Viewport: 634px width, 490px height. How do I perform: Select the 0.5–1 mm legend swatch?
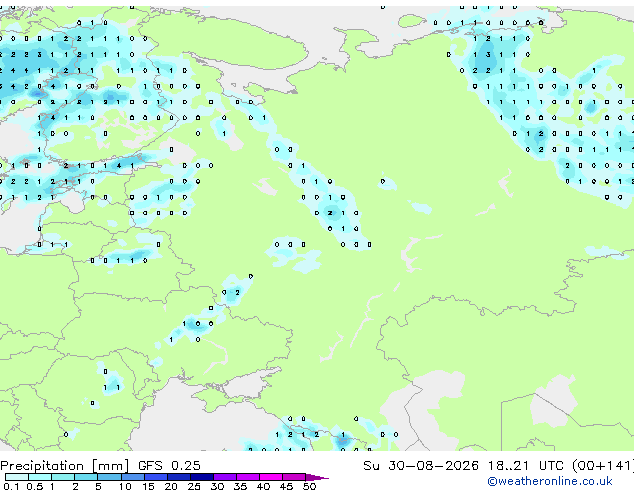coord(40,477)
